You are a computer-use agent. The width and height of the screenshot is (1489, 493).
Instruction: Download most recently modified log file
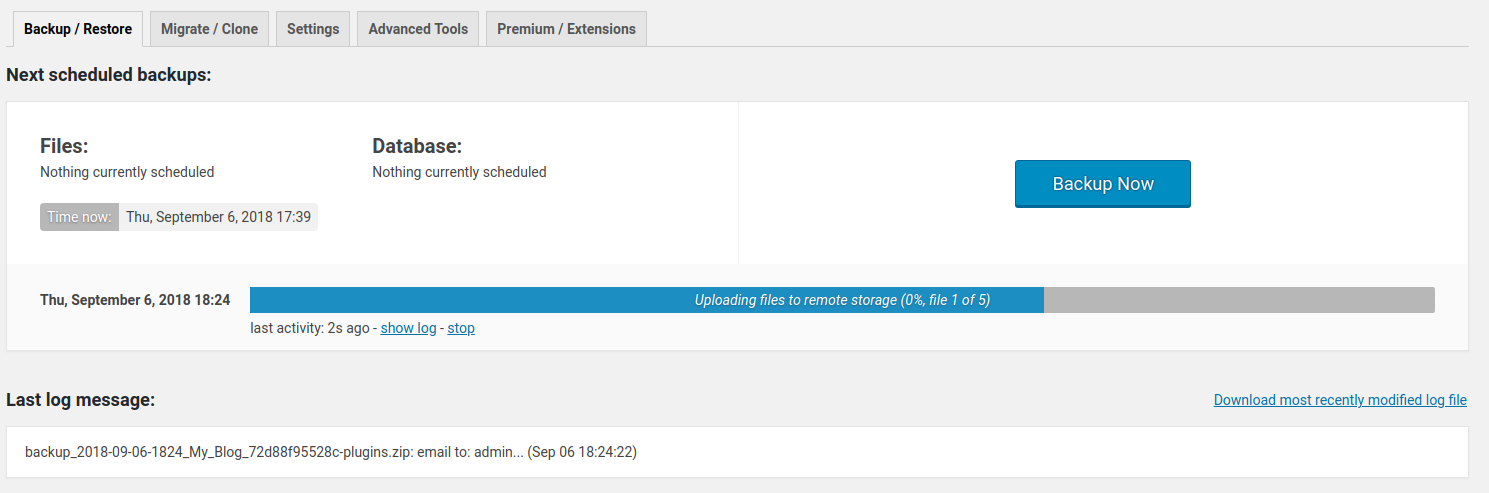coord(1340,400)
